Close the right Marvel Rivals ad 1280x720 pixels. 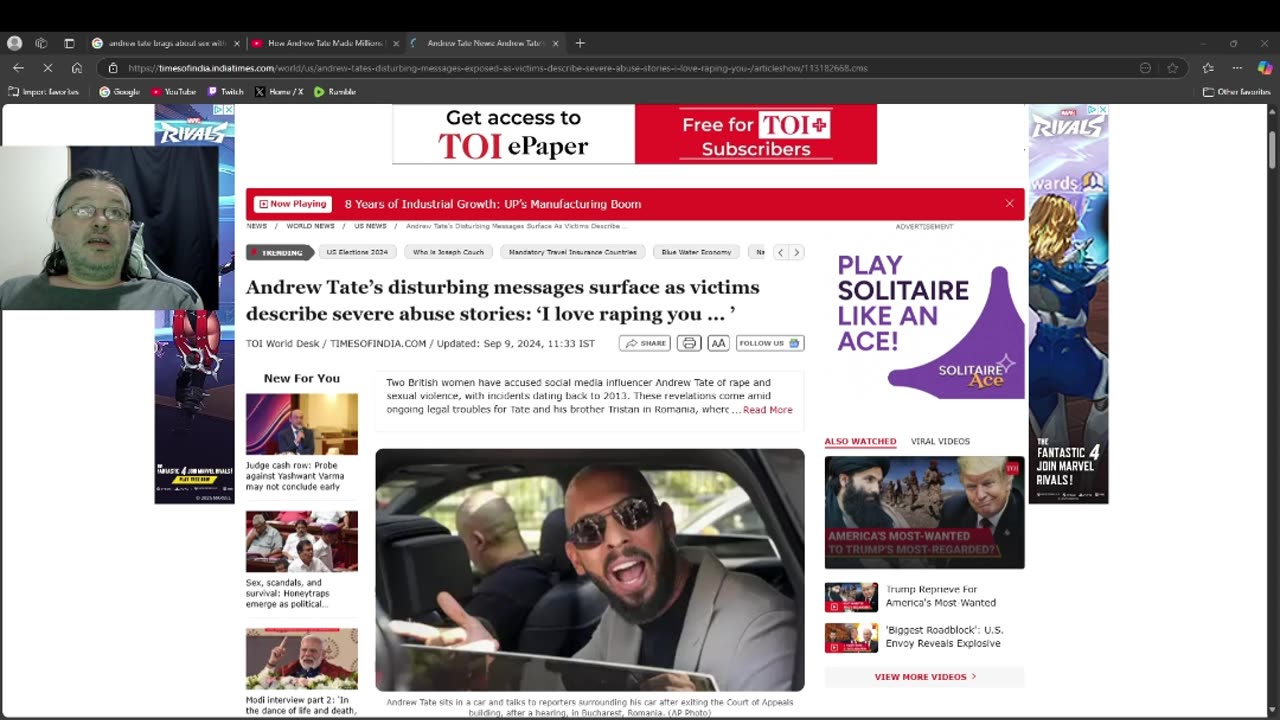coord(1102,110)
